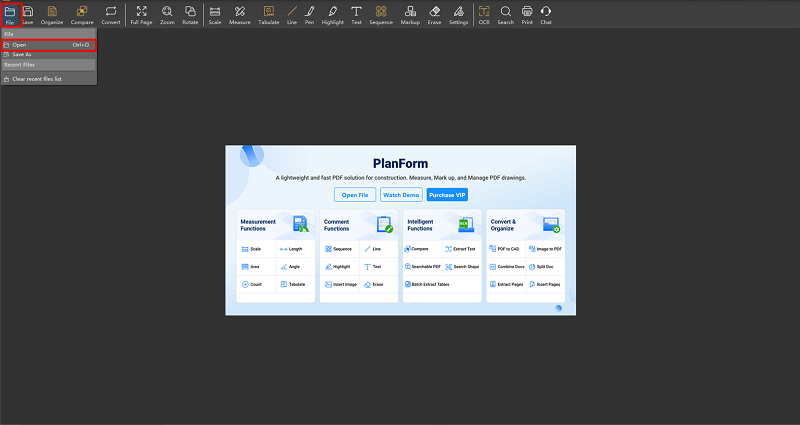
Task: Click Split Doc under Convert & Organize
Action: coord(541,267)
